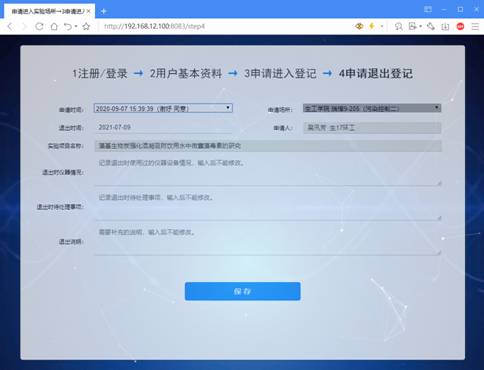Click the skin/window layout icon in title bar

[428, 9]
